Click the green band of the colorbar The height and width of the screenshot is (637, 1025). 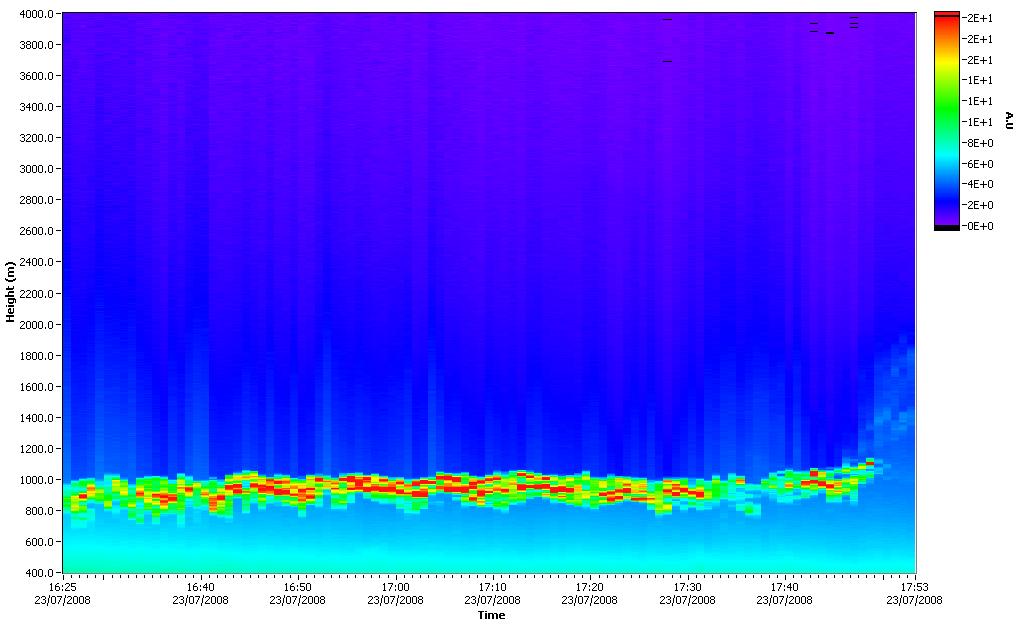(947, 108)
